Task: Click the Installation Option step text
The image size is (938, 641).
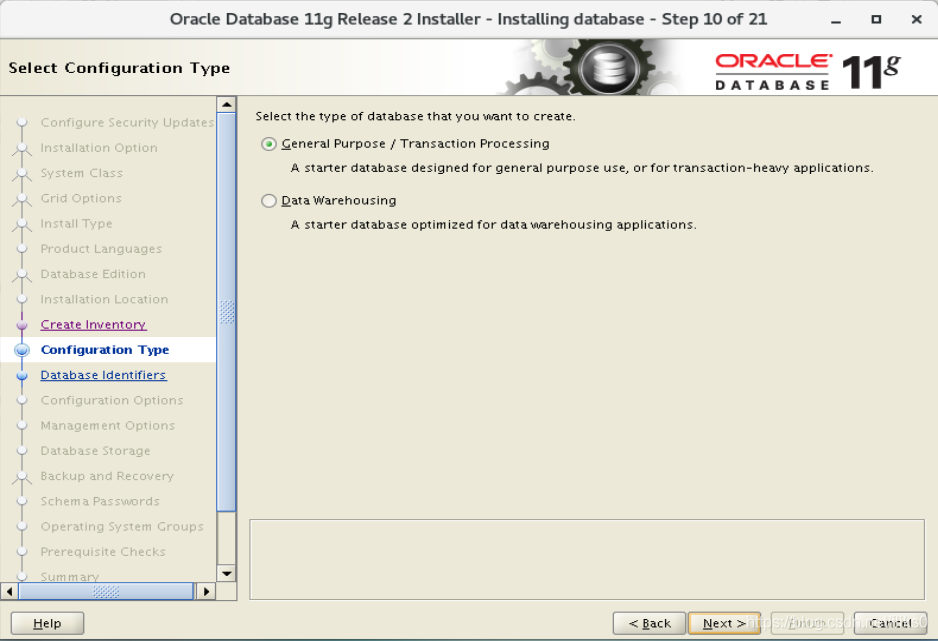Action: click(99, 148)
